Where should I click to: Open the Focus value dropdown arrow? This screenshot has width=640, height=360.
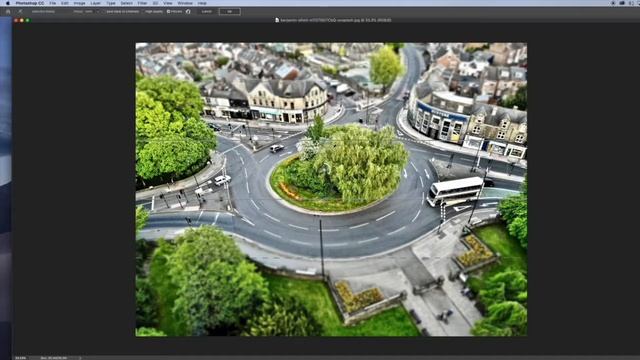pyautogui.click(x=98, y=11)
